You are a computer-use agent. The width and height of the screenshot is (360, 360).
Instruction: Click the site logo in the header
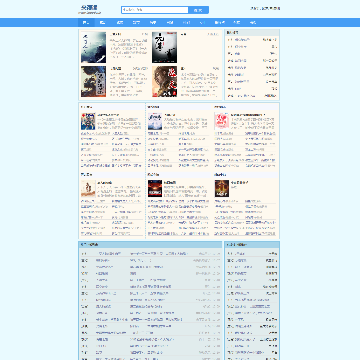89,9
